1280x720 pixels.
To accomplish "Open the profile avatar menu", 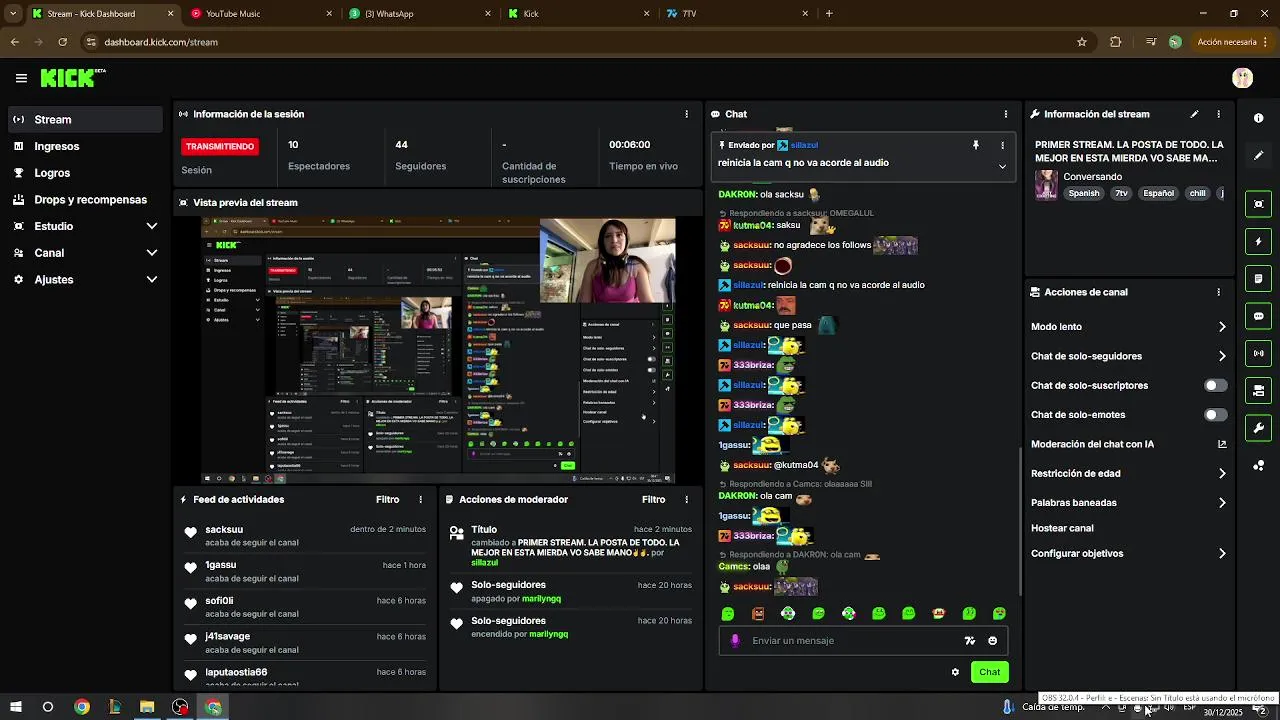I will 1243,78.
